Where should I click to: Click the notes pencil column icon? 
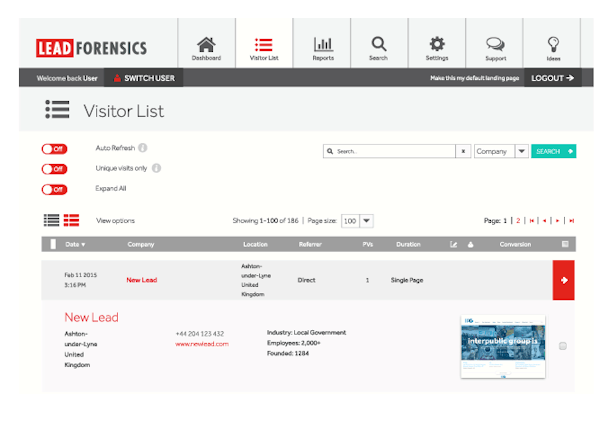[453, 244]
